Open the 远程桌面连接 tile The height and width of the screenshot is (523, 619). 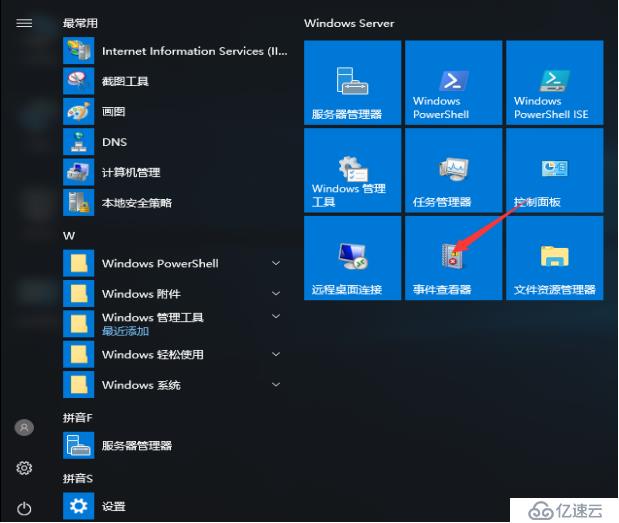[353, 258]
